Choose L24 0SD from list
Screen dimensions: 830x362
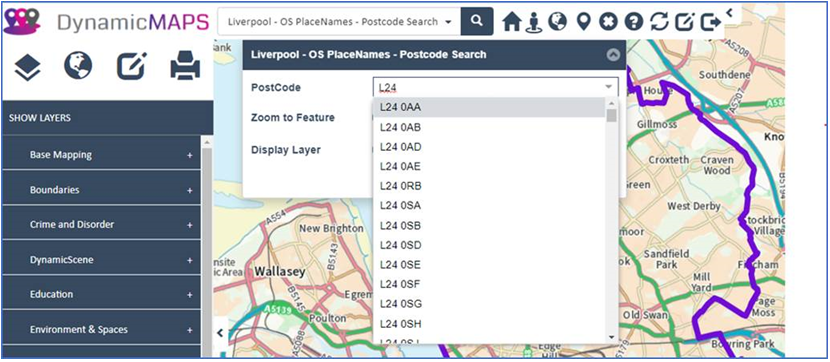click(490, 245)
